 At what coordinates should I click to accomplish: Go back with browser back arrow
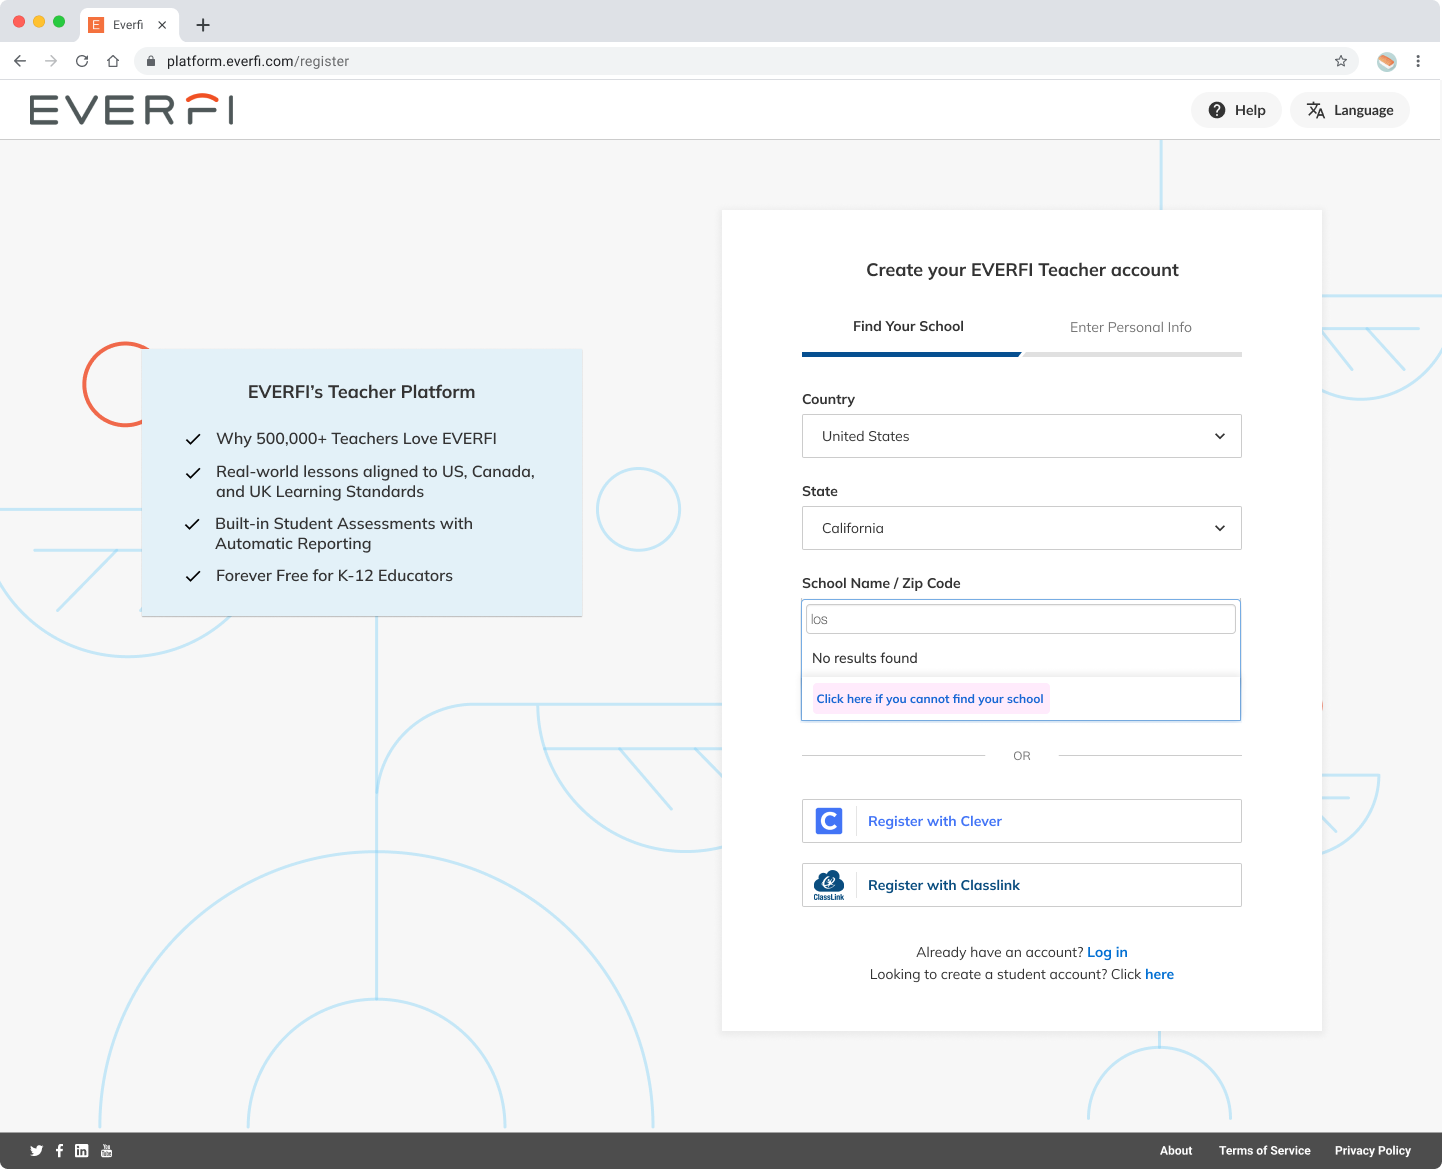coord(20,61)
